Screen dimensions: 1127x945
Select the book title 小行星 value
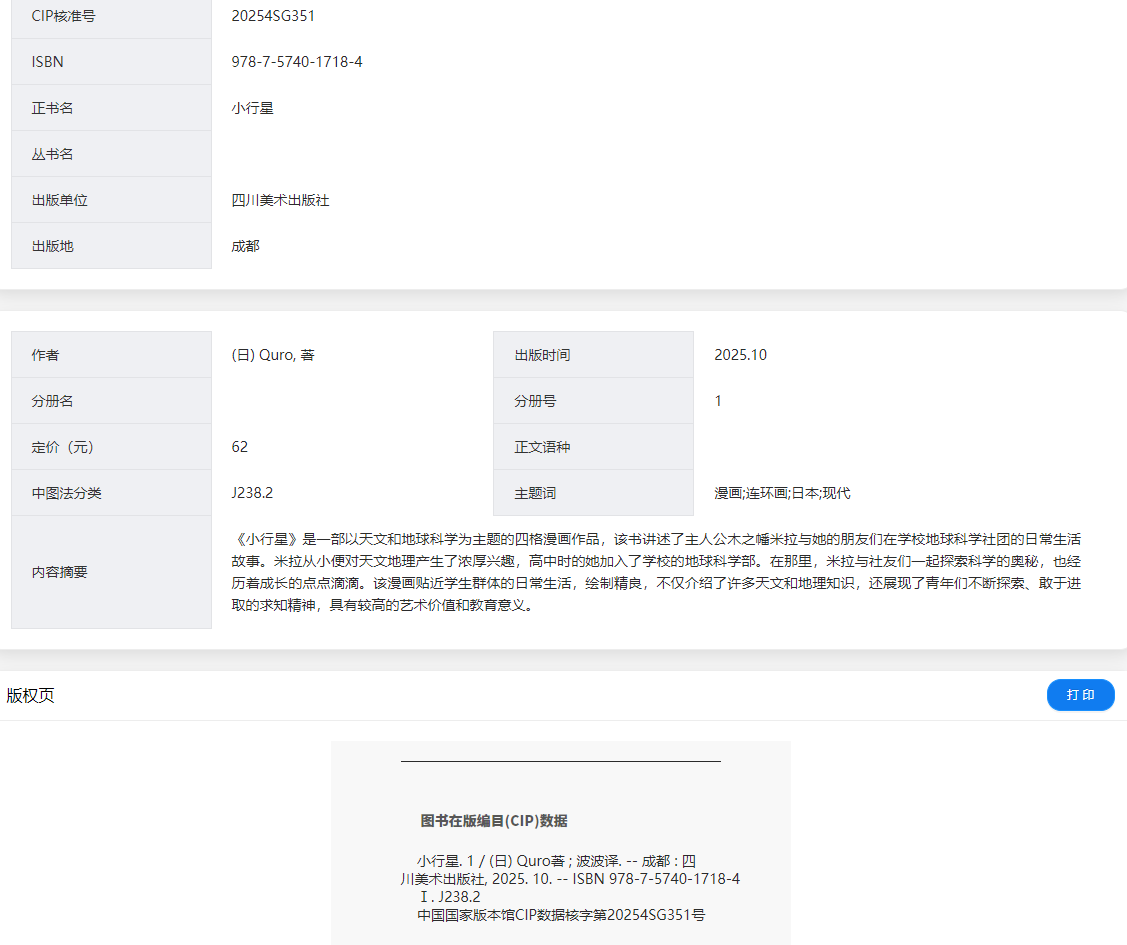252,108
